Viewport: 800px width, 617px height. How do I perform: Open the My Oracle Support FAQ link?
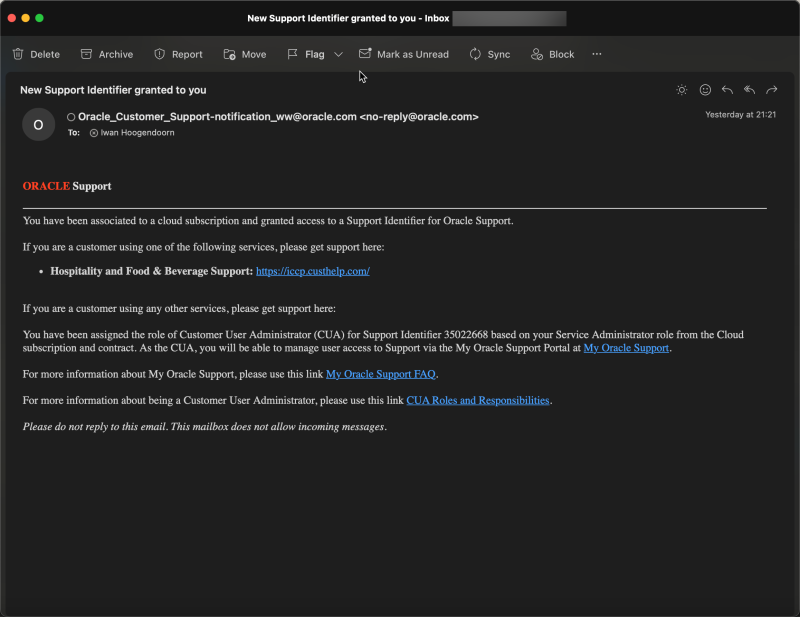click(381, 373)
